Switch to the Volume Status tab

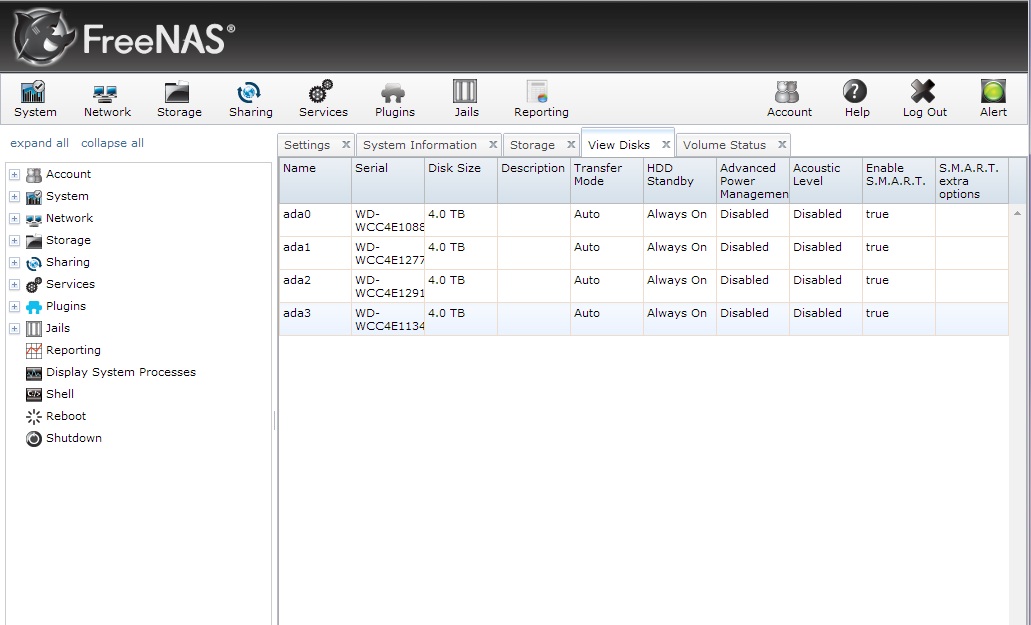pyautogui.click(x=724, y=145)
